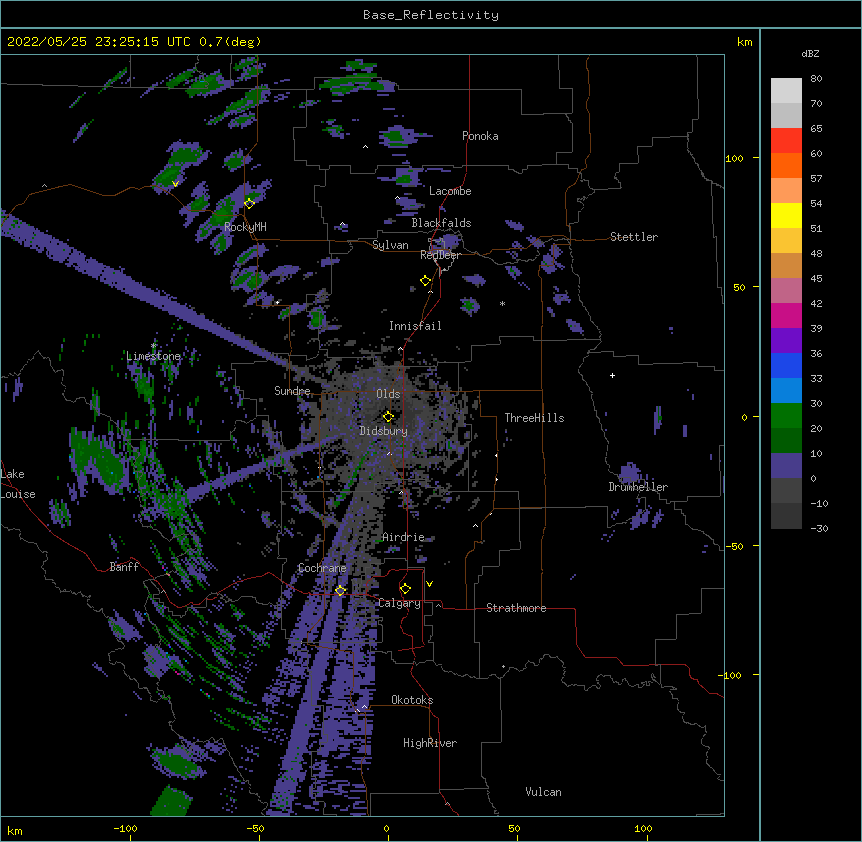The height and width of the screenshot is (842, 862).
Task: Click the 80 value atop the dBZ legend
Action: (816, 79)
